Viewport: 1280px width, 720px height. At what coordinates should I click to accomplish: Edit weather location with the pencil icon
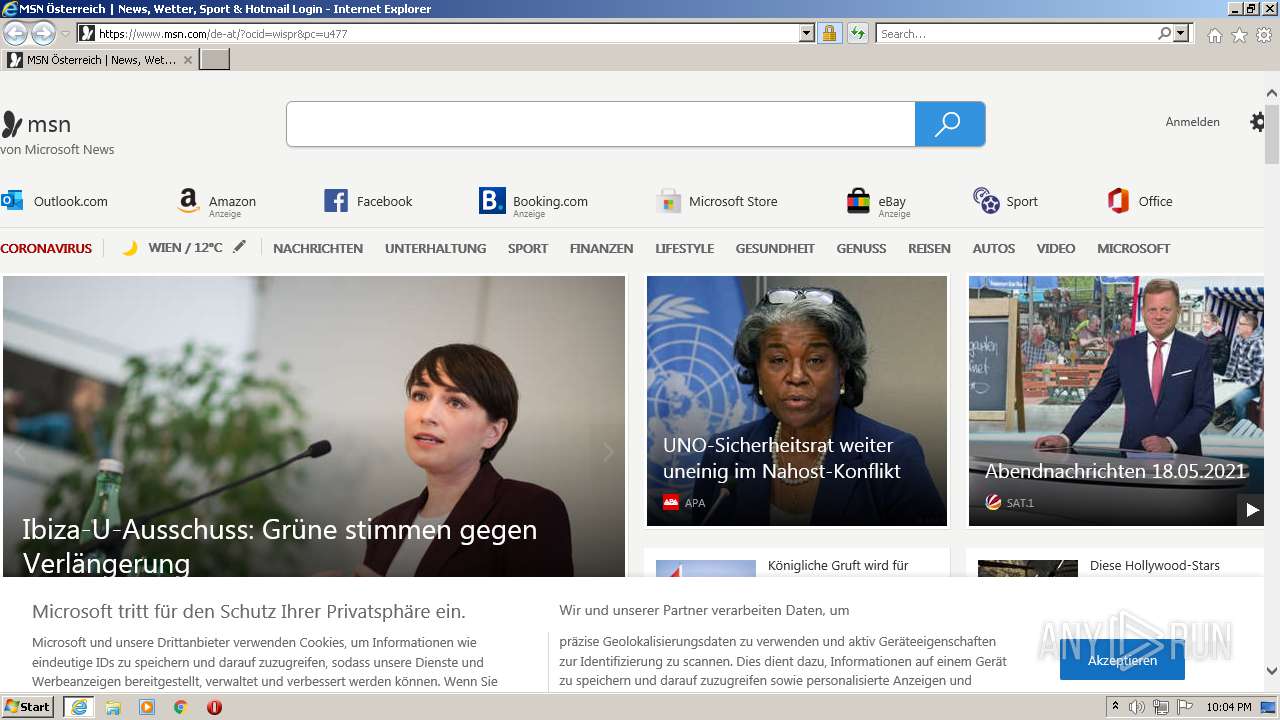239,247
